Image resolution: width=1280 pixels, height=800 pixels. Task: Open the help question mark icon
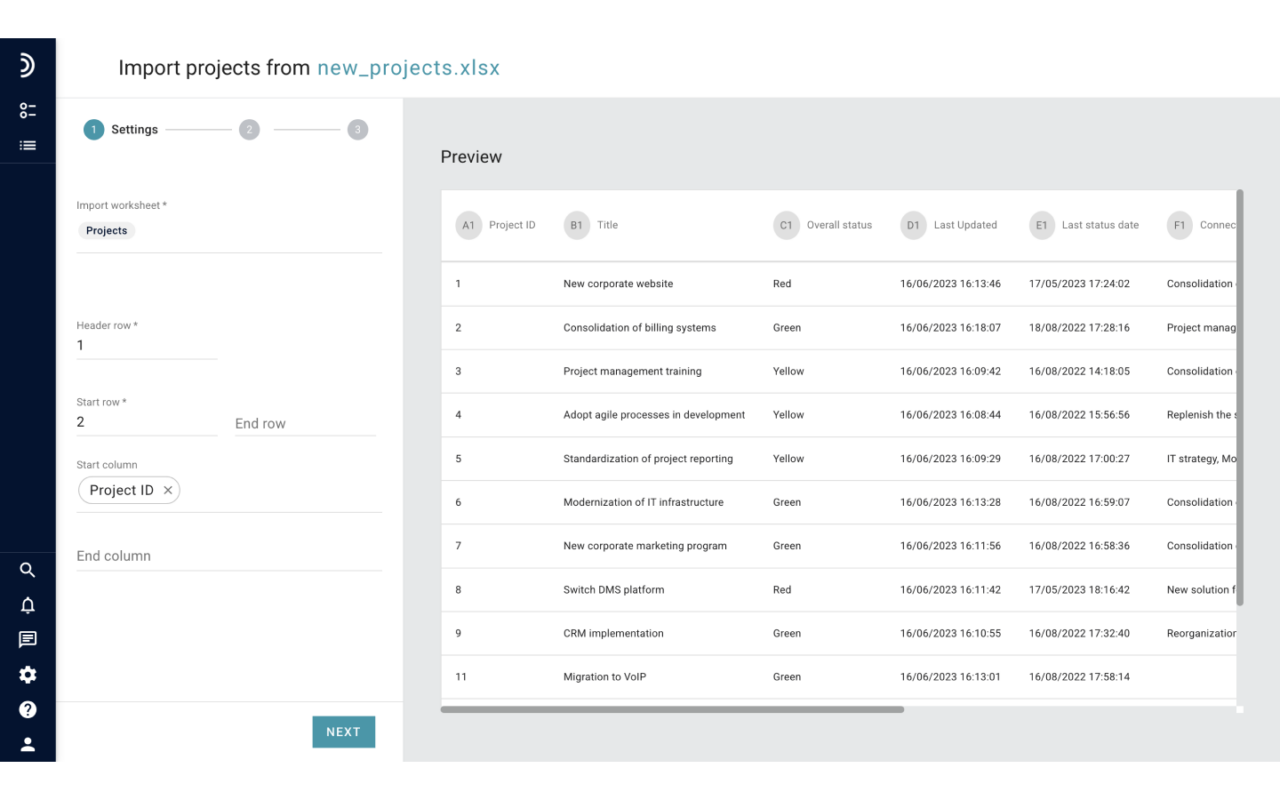(28, 709)
